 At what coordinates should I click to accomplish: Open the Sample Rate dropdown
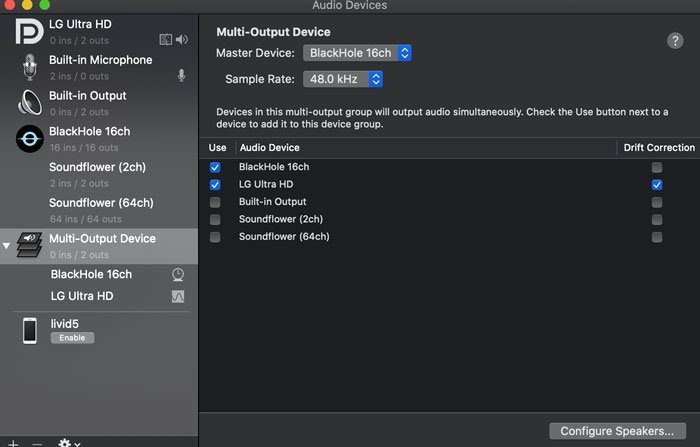[x=343, y=79]
